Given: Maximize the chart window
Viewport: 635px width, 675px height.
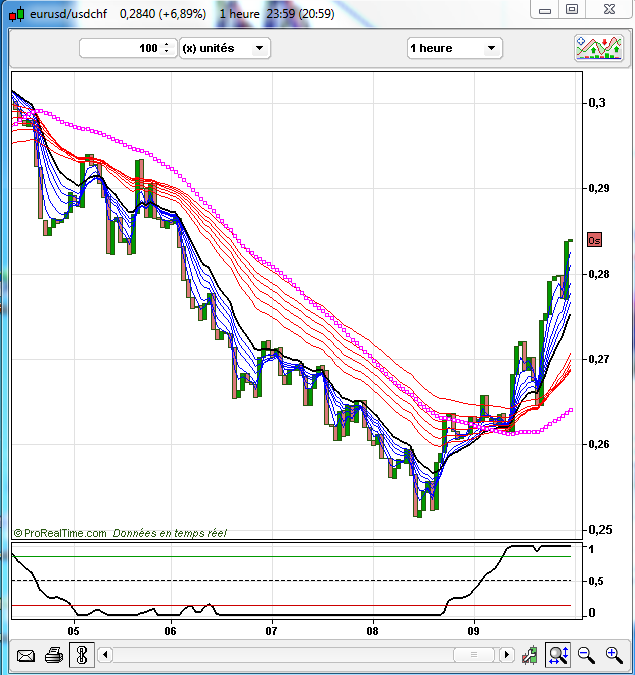Looking at the screenshot, I should [x=571, y=9].
